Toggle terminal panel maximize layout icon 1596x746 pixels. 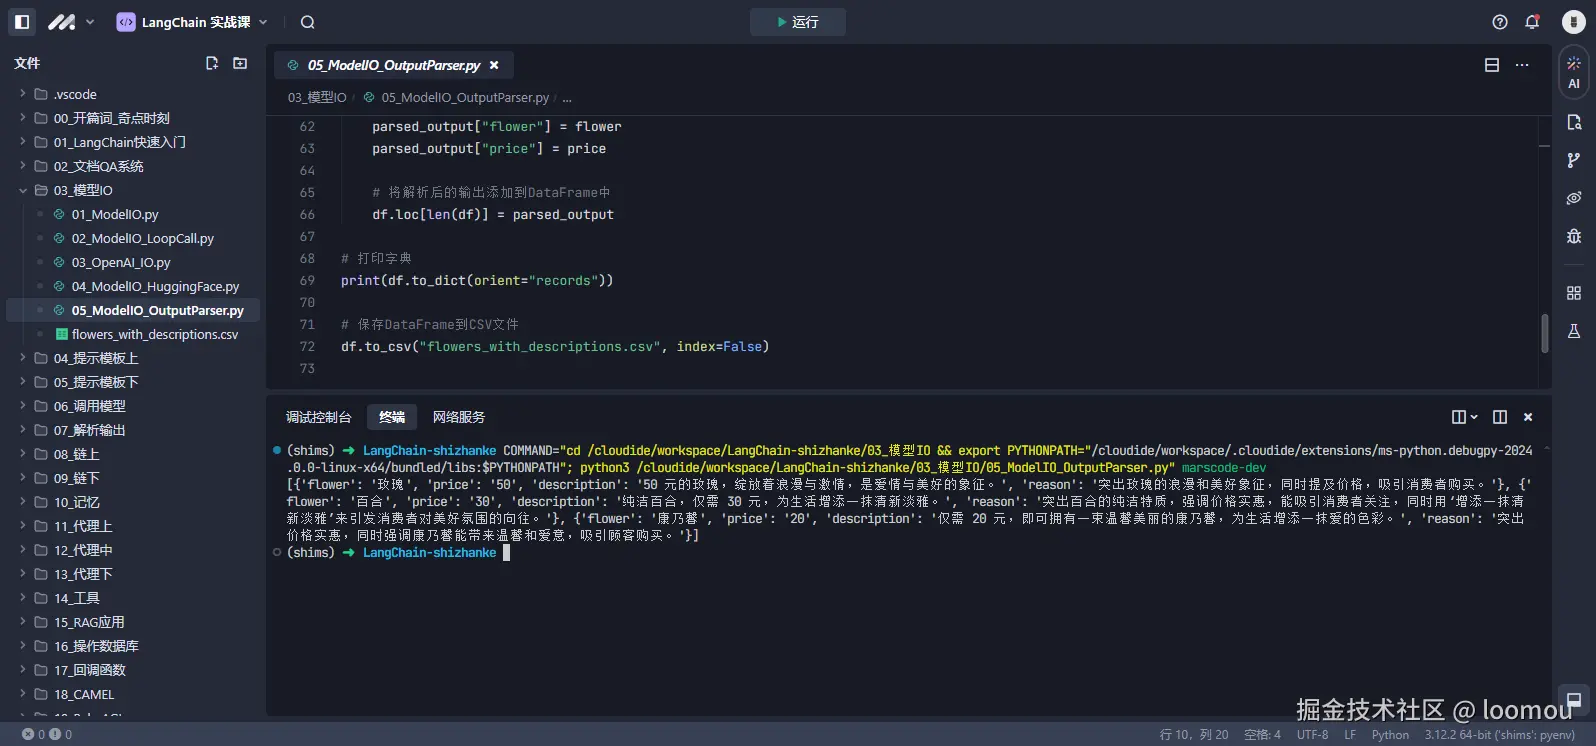[1500, 417]
